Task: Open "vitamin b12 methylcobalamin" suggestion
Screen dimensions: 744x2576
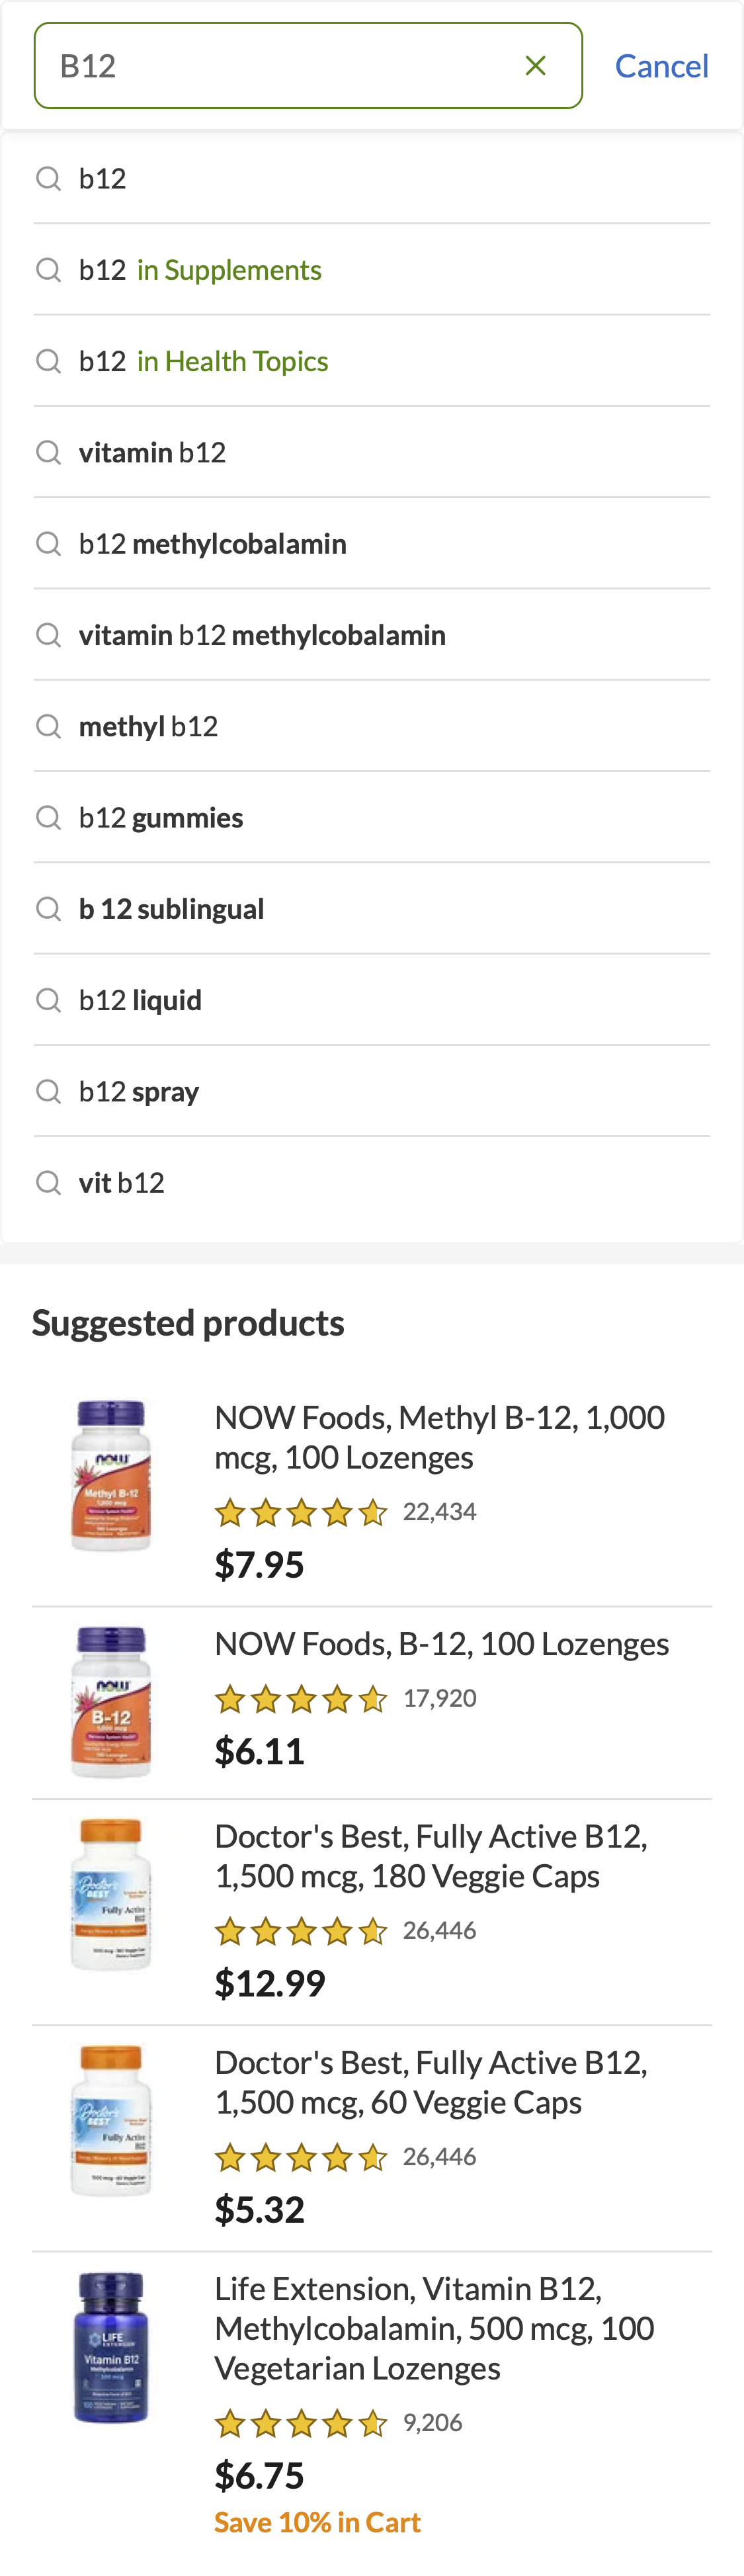Action: tap(263, 634)
